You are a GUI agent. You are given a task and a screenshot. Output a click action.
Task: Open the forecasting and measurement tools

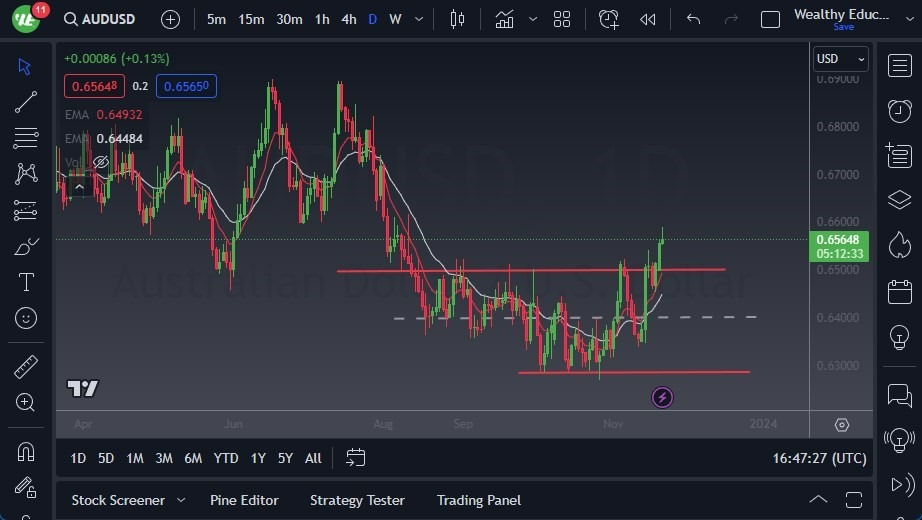25,210
